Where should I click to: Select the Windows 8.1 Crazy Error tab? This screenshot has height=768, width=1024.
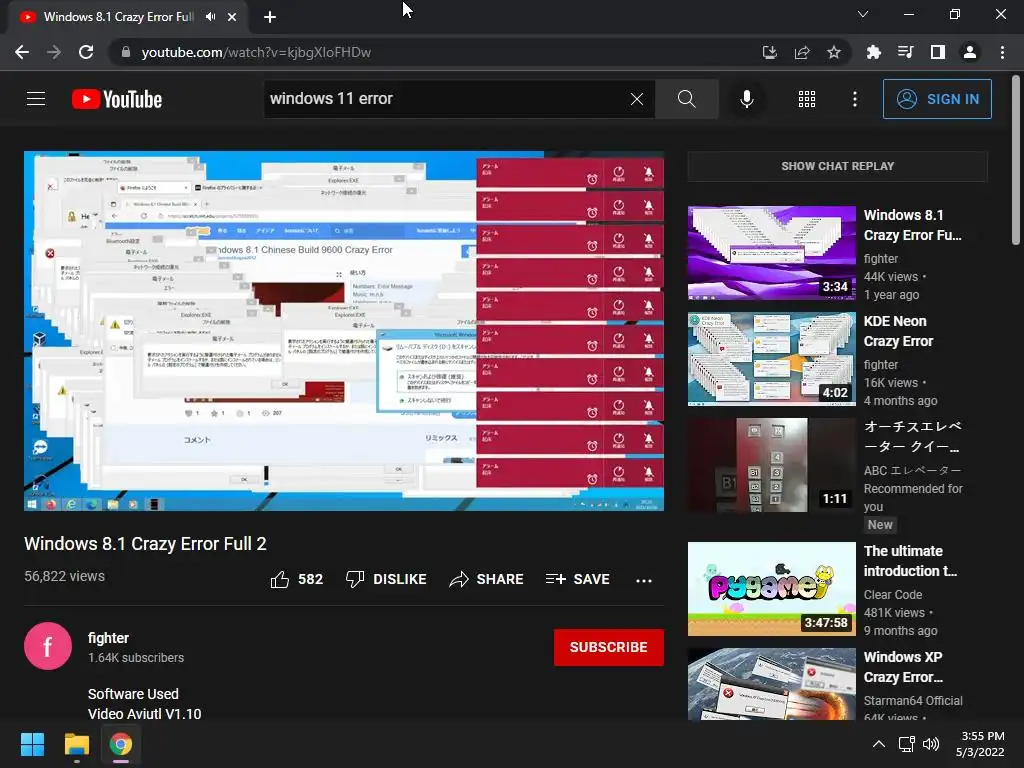pyautogui.click(x=118, y=17)
